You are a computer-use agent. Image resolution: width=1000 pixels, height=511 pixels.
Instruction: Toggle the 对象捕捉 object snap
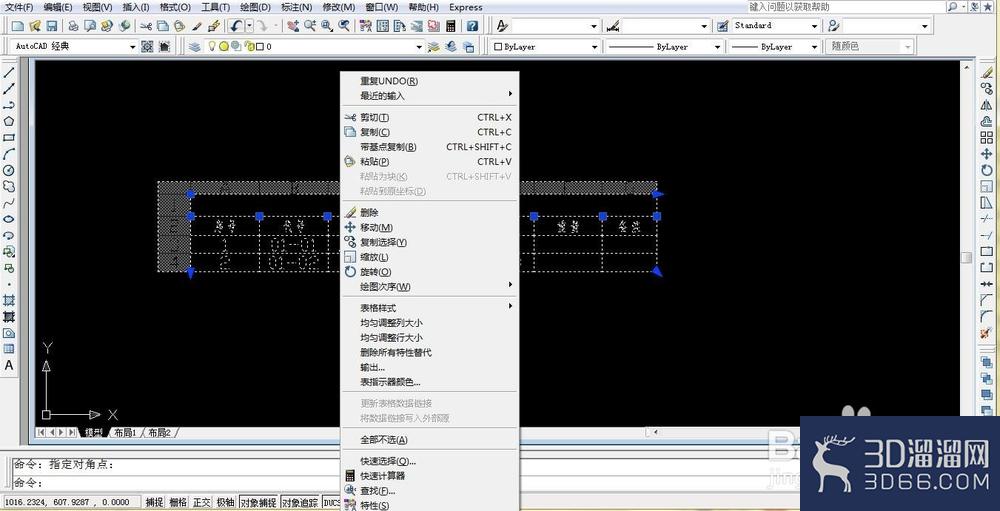pos(258,503)
